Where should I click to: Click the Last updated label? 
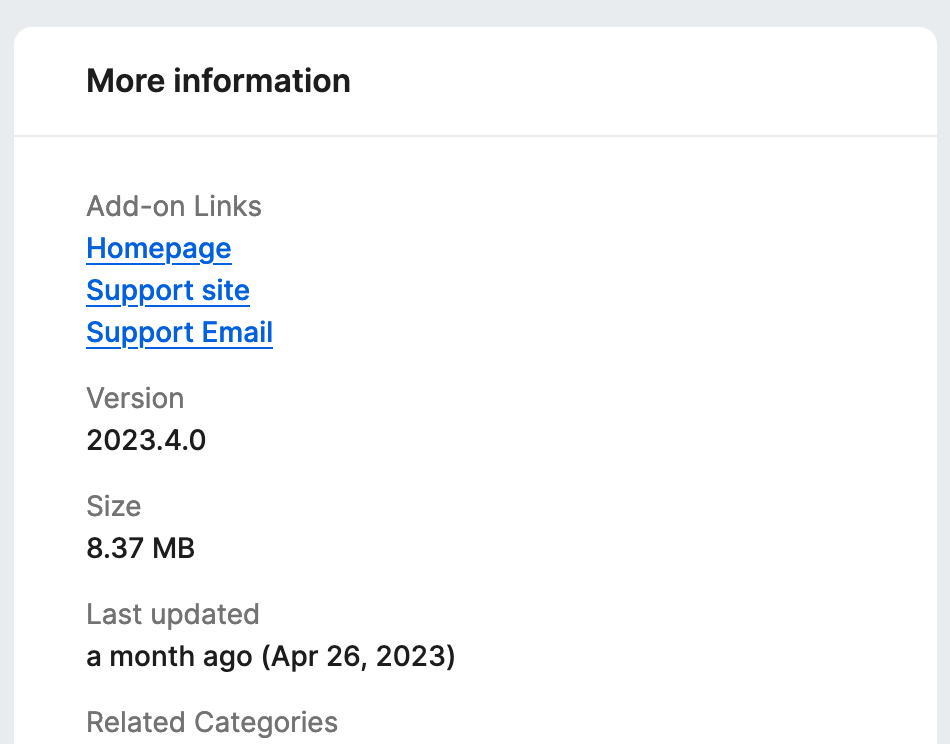click(173, 615)
